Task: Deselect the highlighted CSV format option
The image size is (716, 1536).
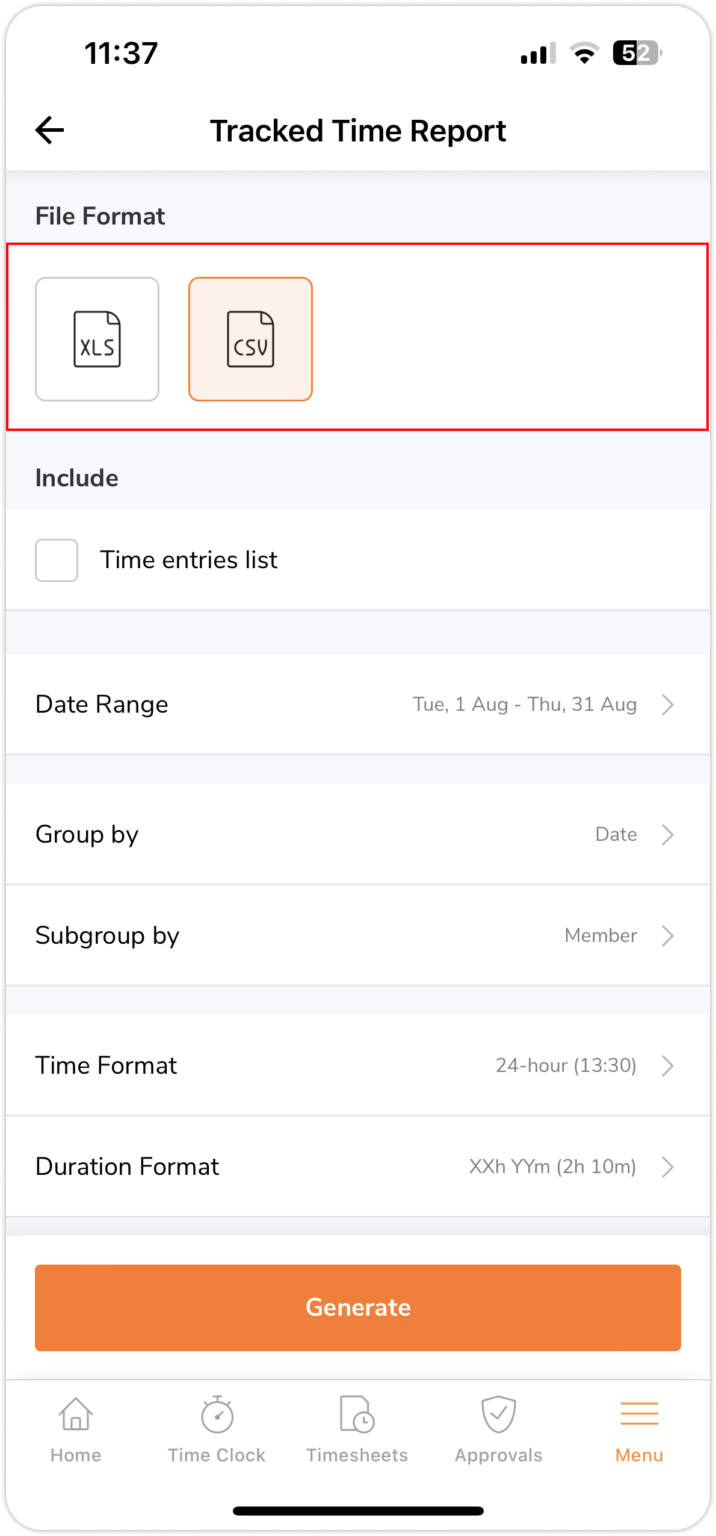Action: click(250, 339)
